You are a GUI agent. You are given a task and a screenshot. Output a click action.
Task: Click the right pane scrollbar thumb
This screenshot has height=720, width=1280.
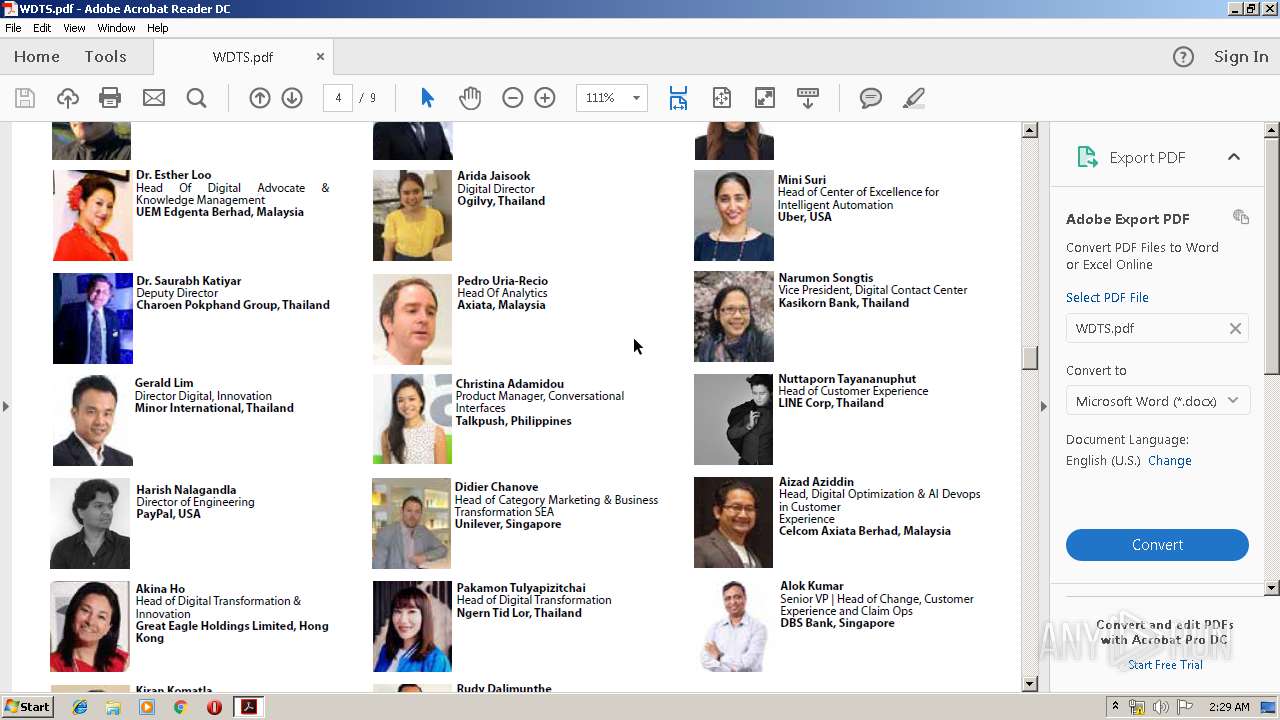(x=1272, y=255)
